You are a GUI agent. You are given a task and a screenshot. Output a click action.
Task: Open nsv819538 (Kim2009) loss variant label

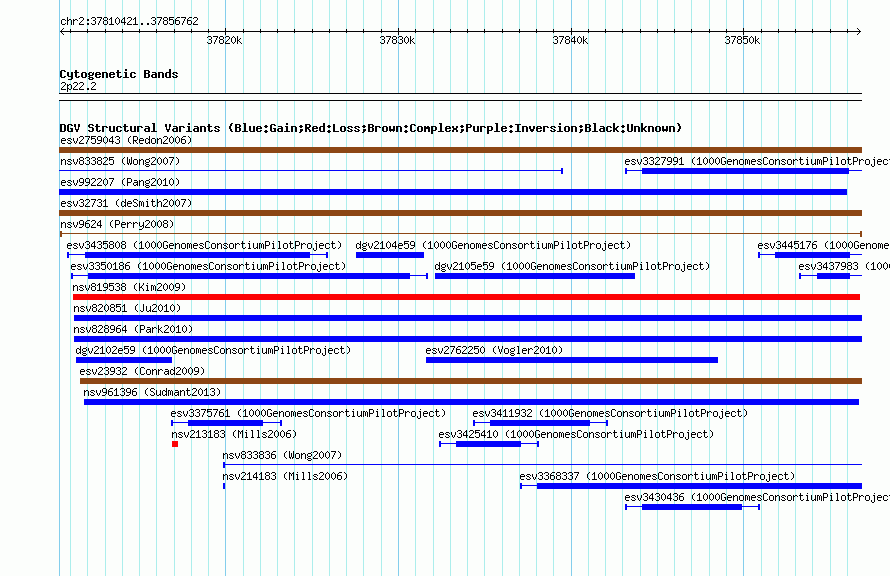pyautogui.click(x=129, y=287)
